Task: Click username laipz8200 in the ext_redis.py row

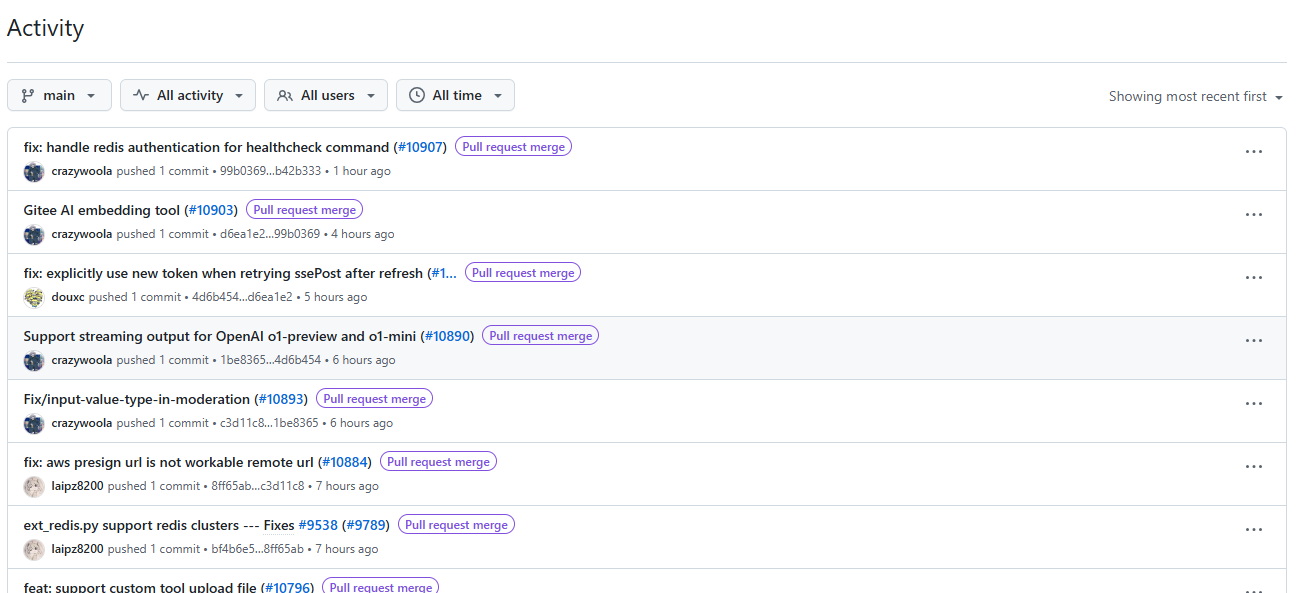Action: 78,549
